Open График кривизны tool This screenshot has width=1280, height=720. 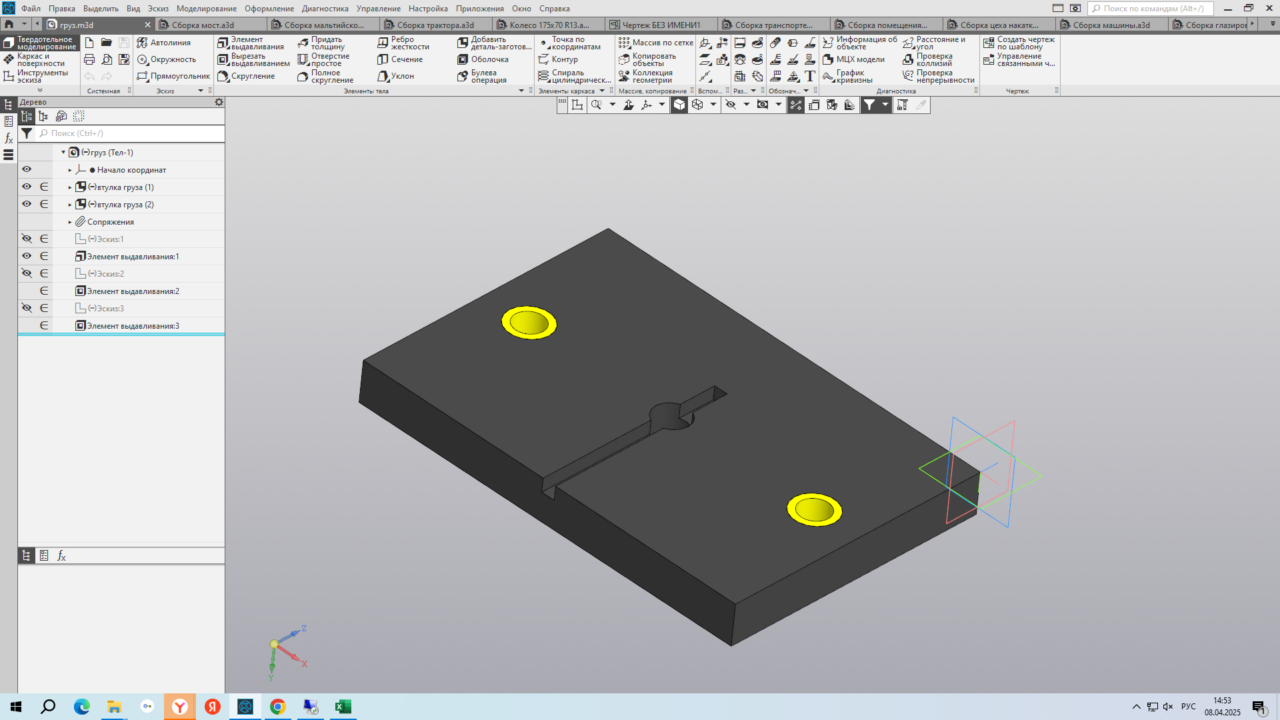(x=848, y=76)
